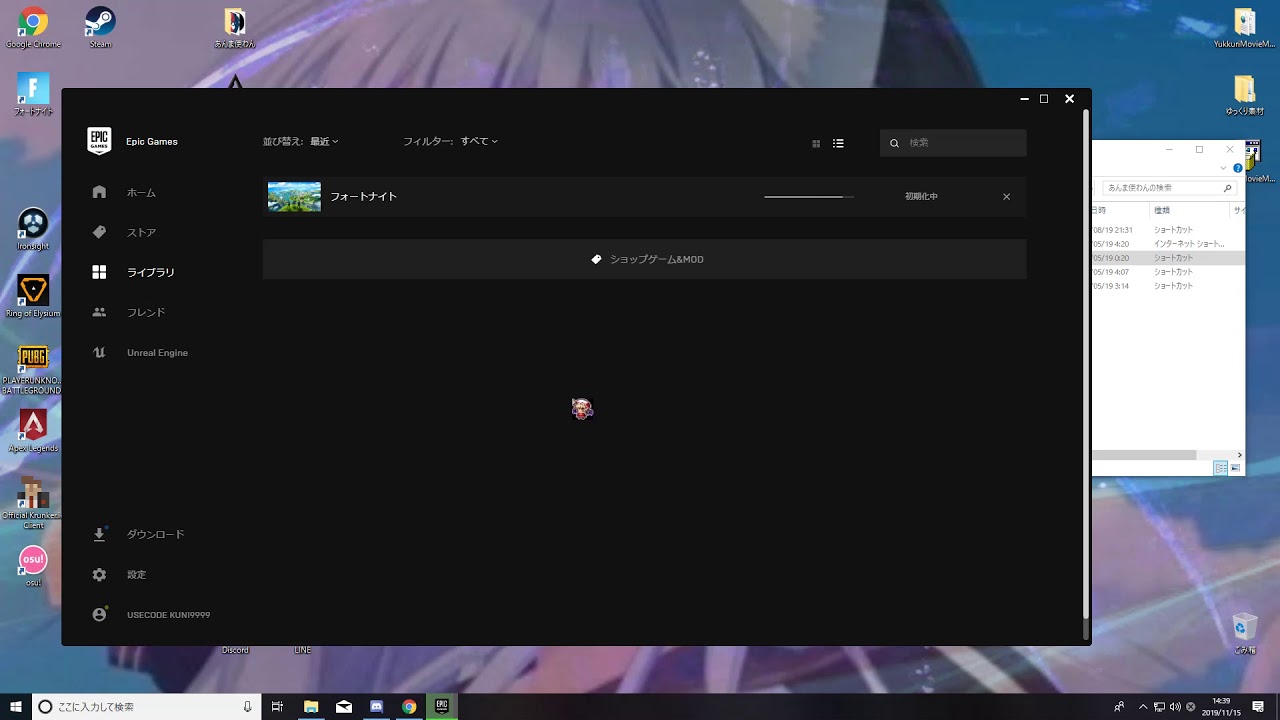
Task: Select the YukkuriMovieM folder icon at top right
Action: (x=1244, y=27)
